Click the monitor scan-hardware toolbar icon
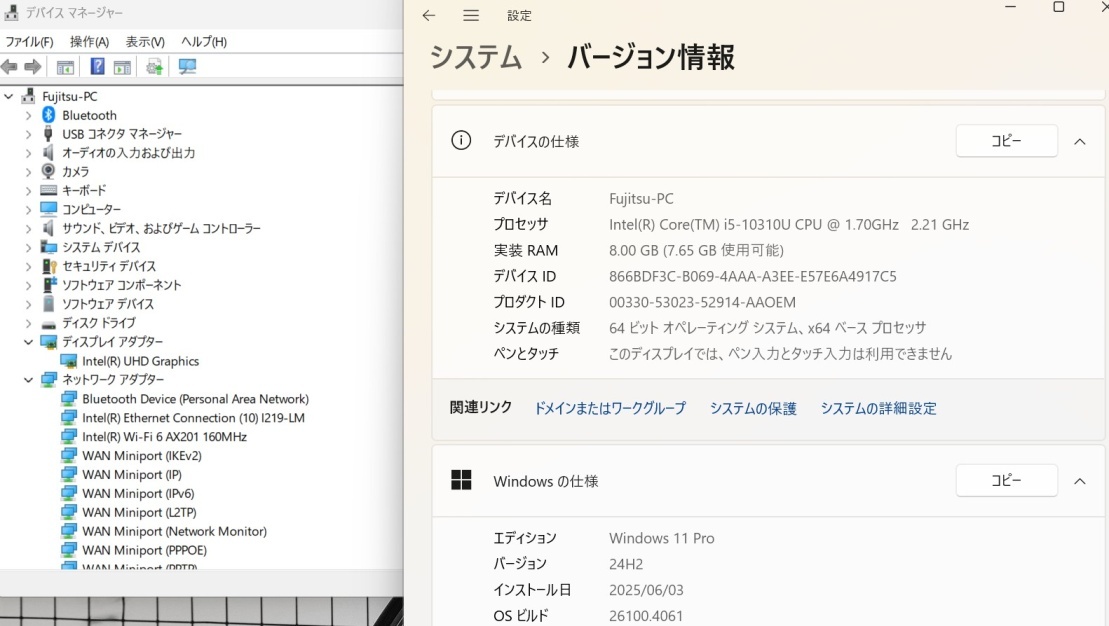The height and width of the screenshot is (626, 1109). (187, 66)
